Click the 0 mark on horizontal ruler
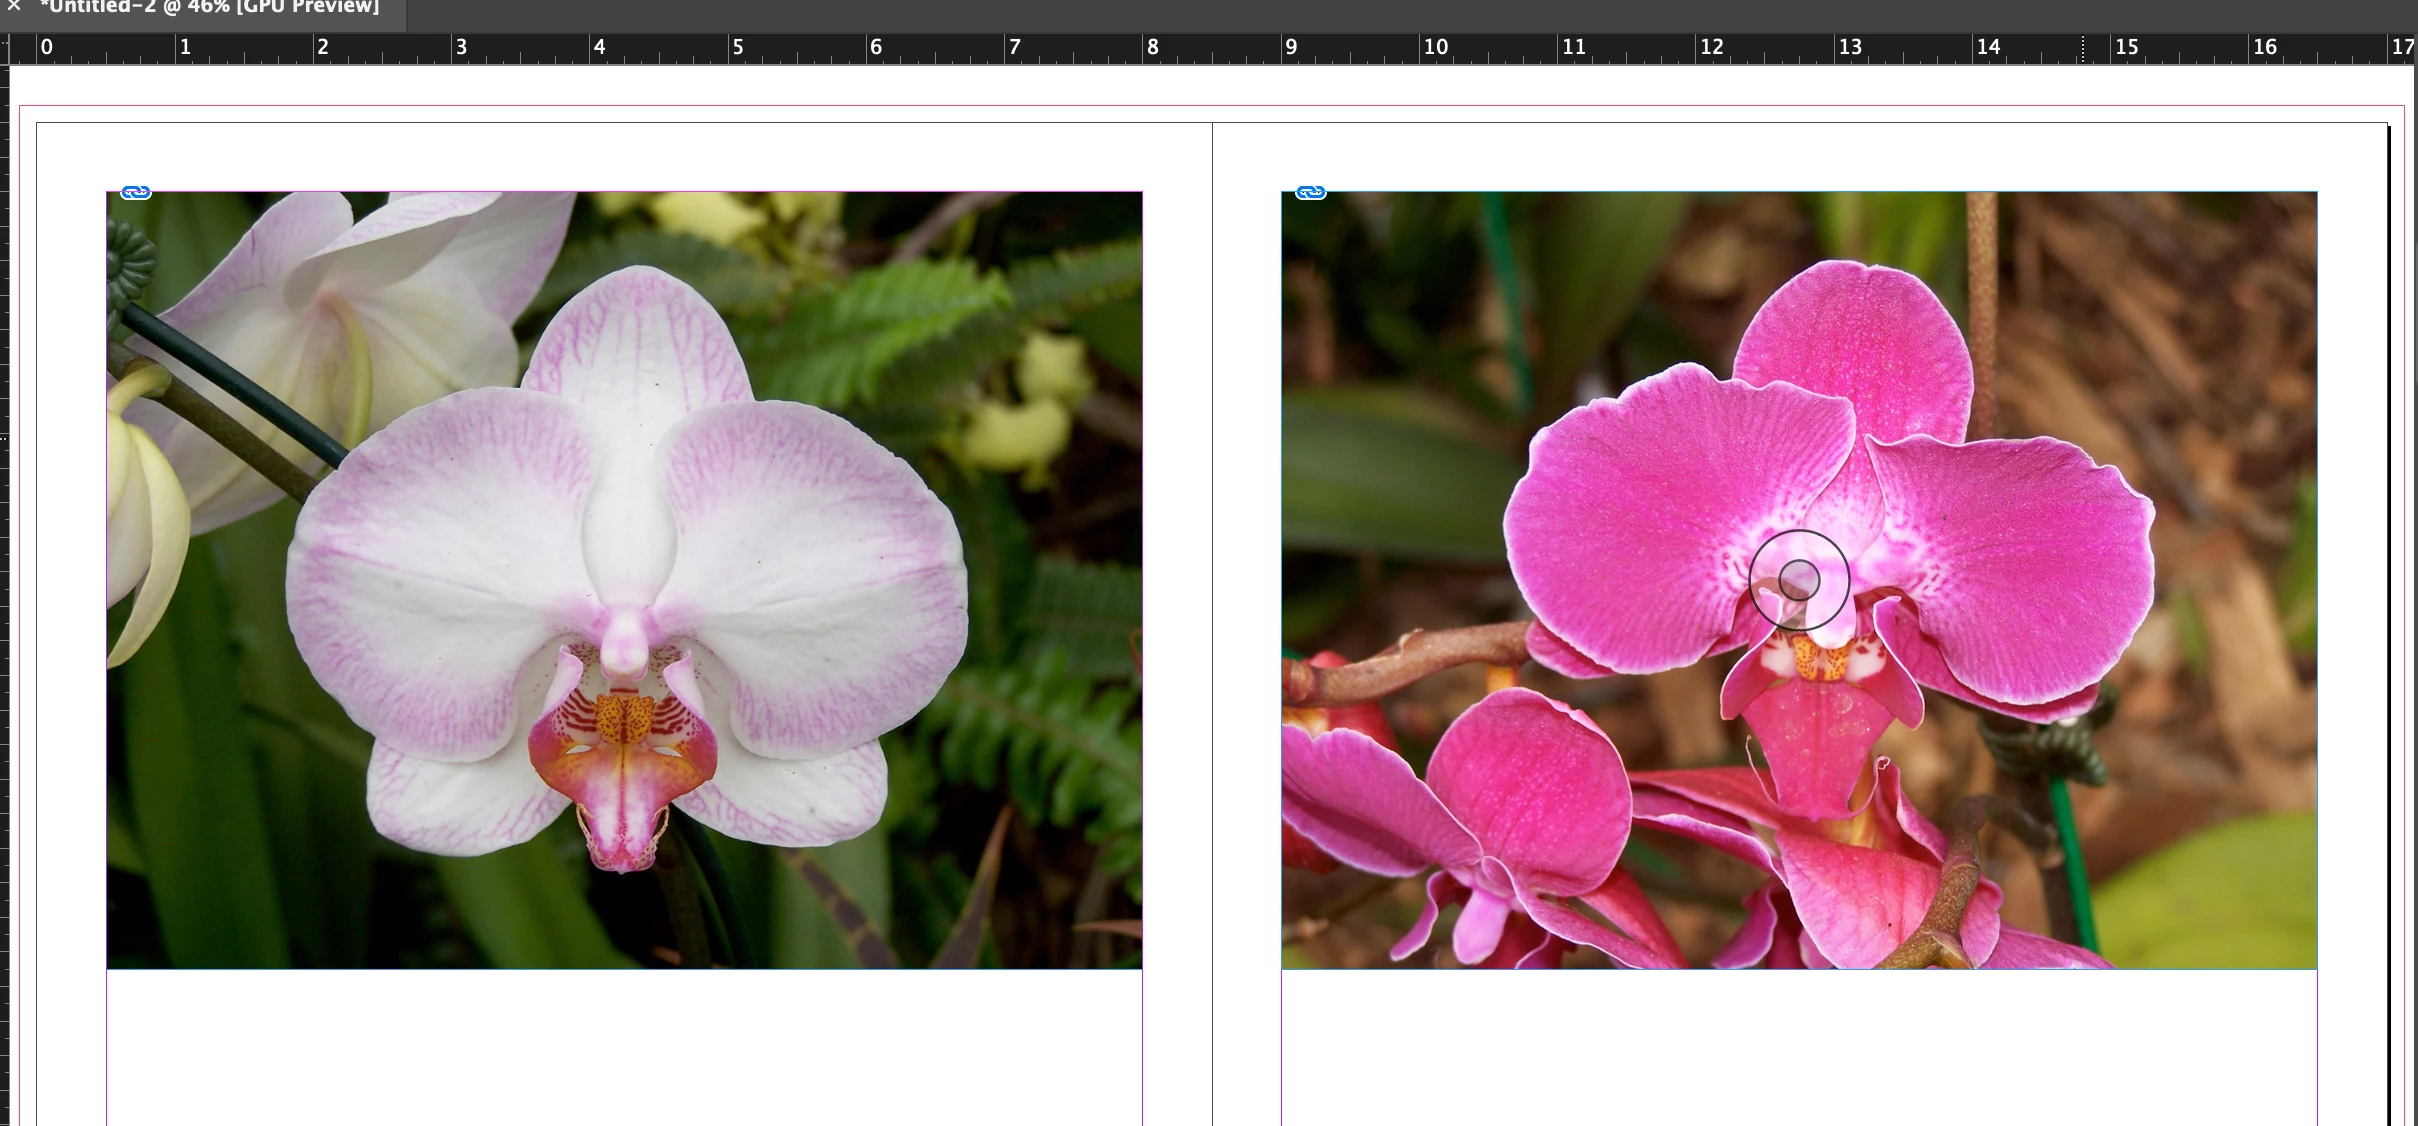 point(46,47)
